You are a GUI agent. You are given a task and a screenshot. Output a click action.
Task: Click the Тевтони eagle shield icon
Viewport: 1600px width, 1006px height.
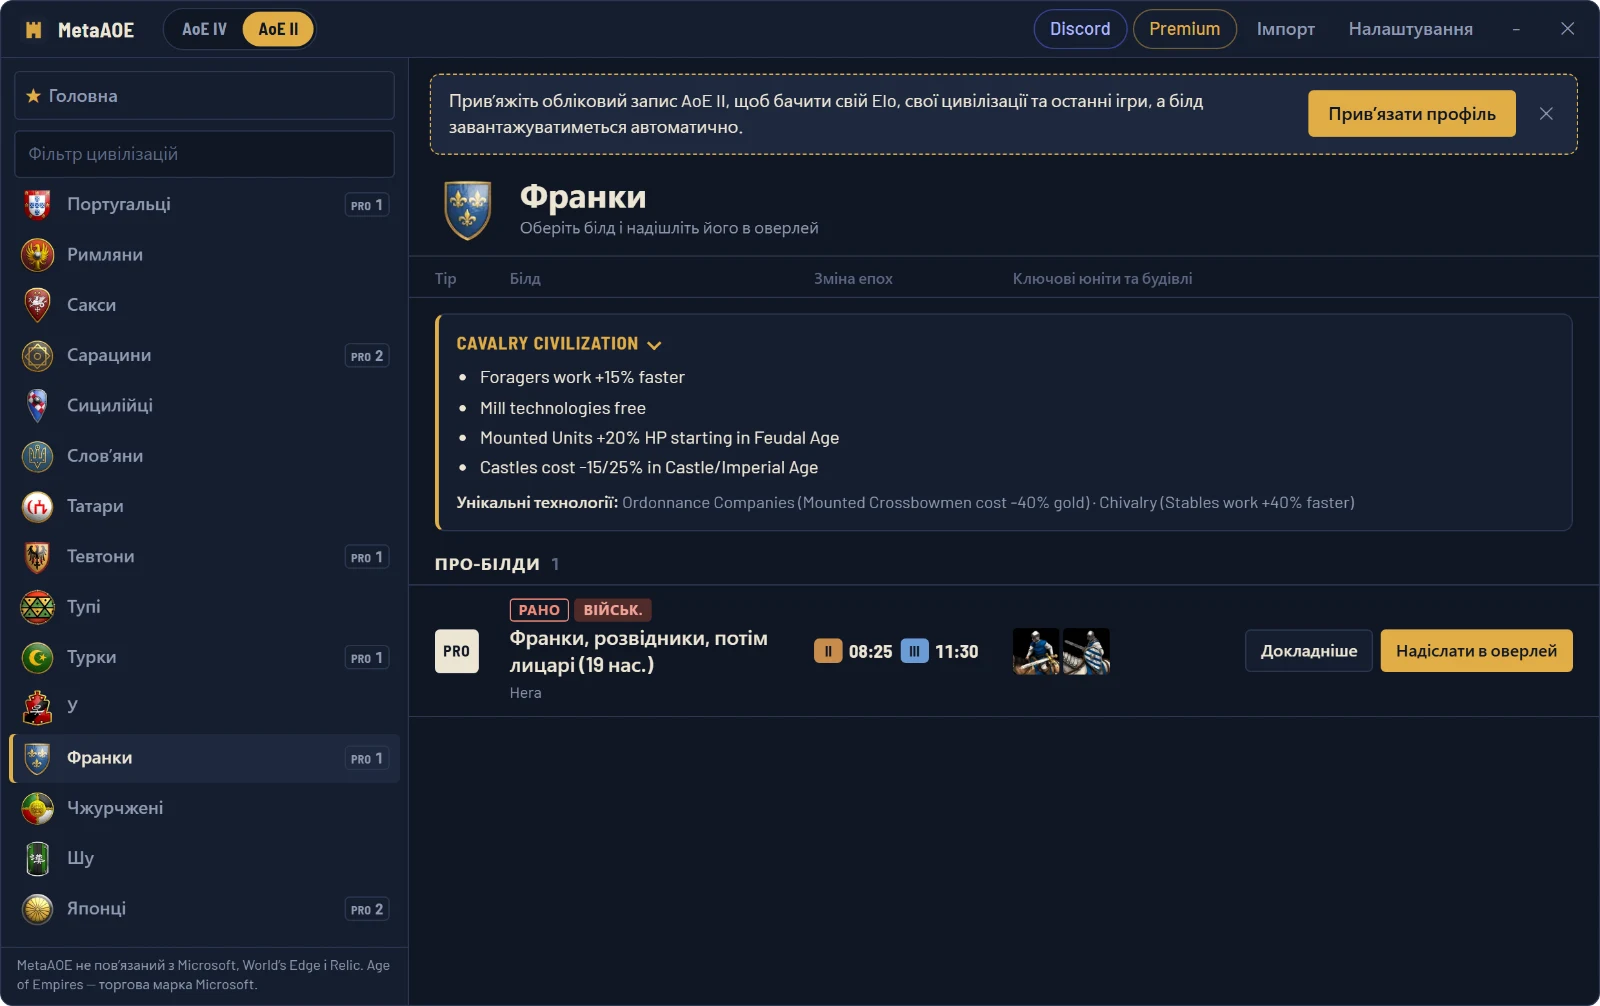[37, 557]
